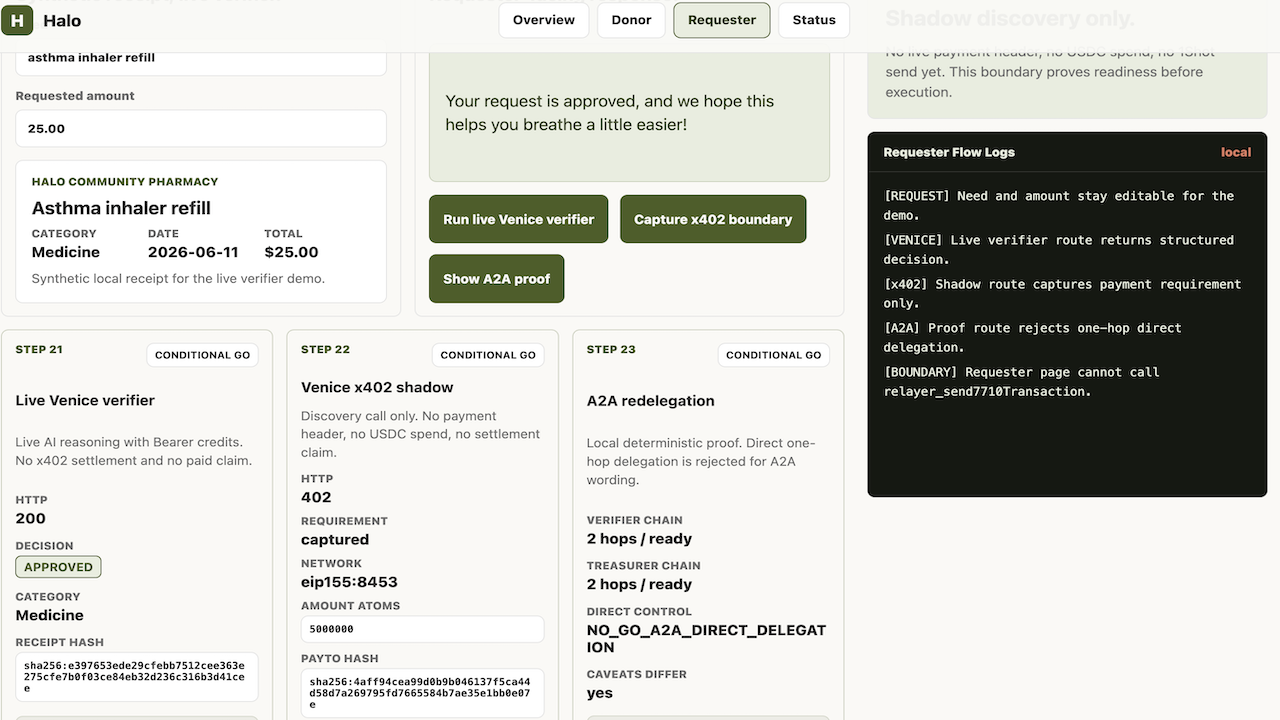Click the Step 21 CONDITIONAL GO badge

(x=203, y=355)
